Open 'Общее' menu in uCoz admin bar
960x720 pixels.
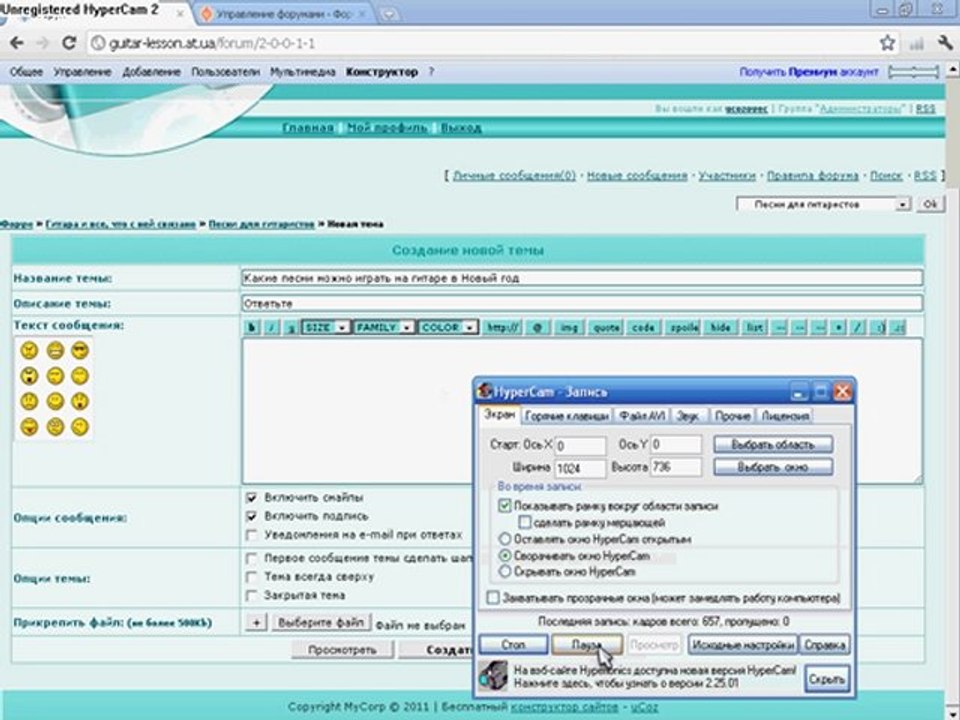(x=26, y=72)
